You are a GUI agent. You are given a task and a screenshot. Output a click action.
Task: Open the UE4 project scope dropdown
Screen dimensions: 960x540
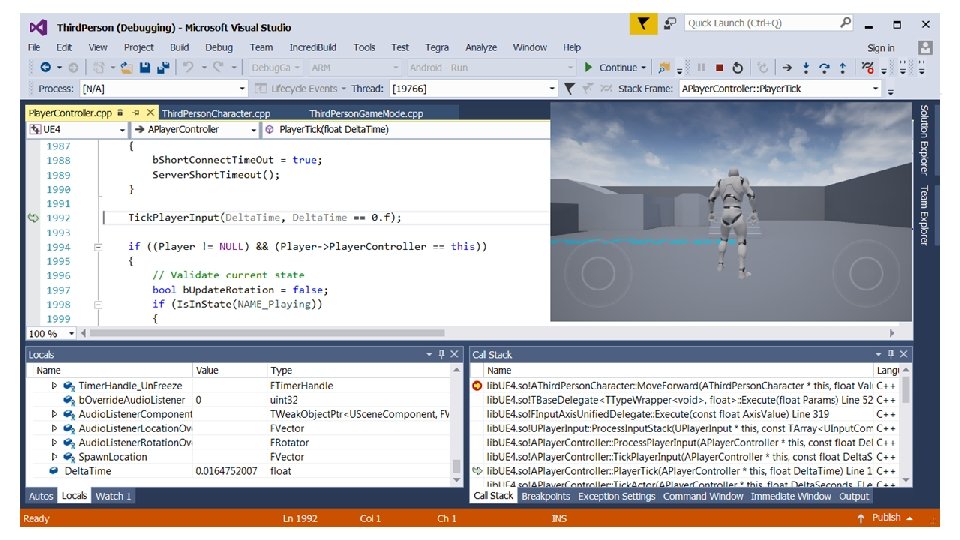click(122, 130)
